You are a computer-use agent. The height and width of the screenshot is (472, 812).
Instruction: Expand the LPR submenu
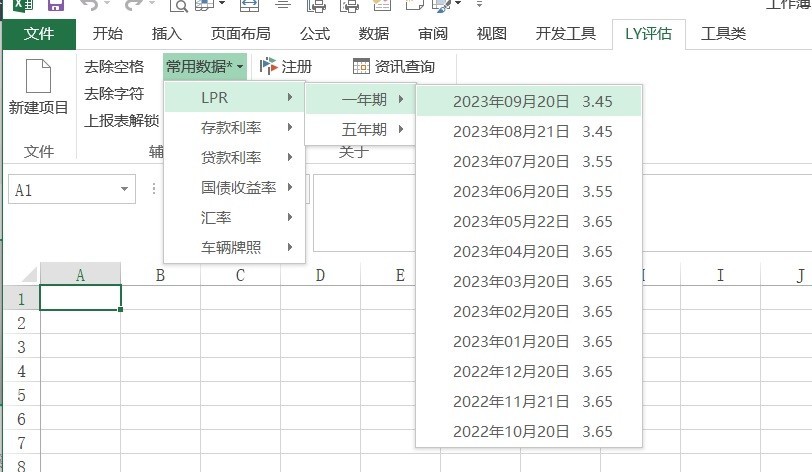pos(234,97)
